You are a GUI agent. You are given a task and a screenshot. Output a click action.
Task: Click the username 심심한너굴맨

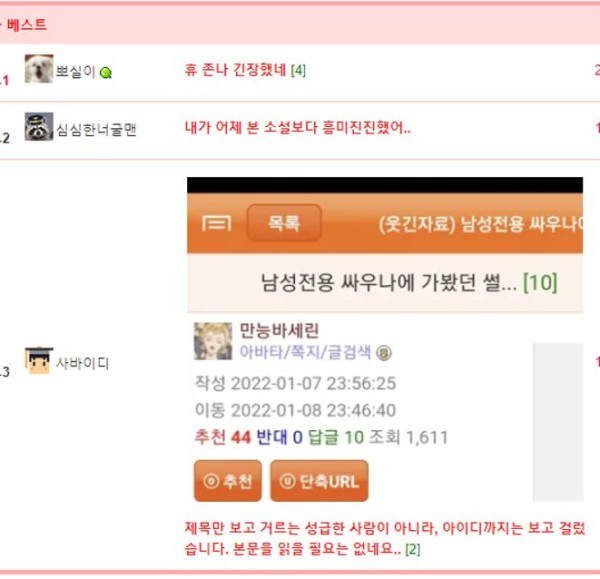click(x=96, y=130)
